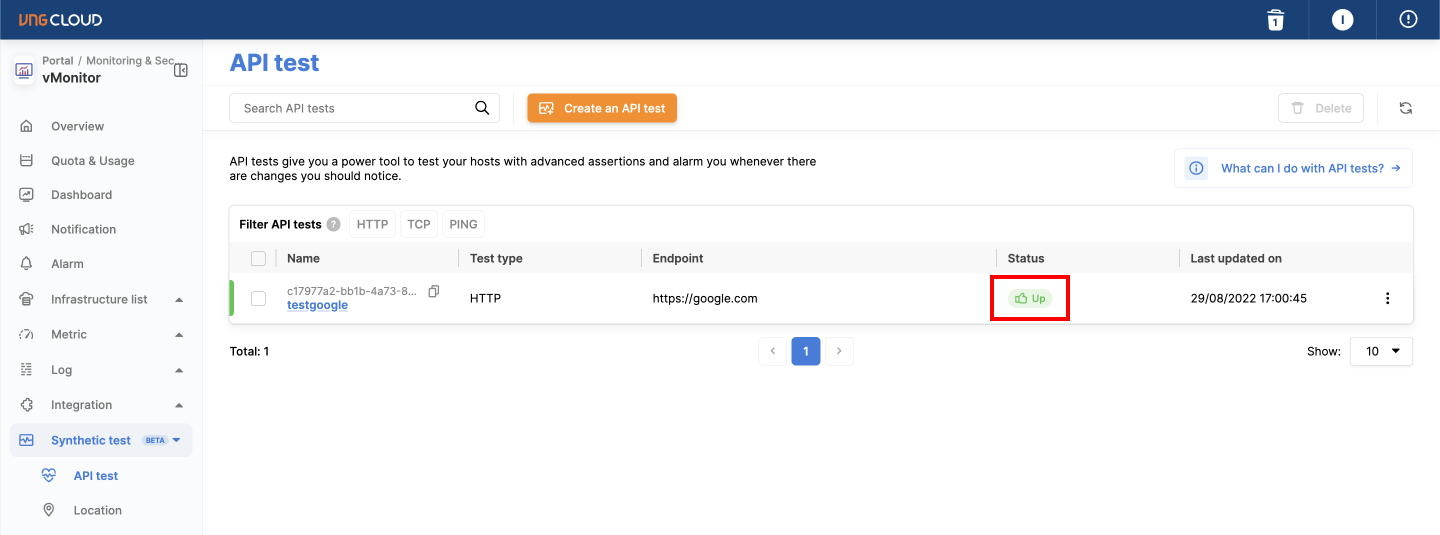This screenshot has width=1440, height=535.
Task: Open the alert icon in top-right corner
Action: pyautogui.click(x=1408, y=20)
